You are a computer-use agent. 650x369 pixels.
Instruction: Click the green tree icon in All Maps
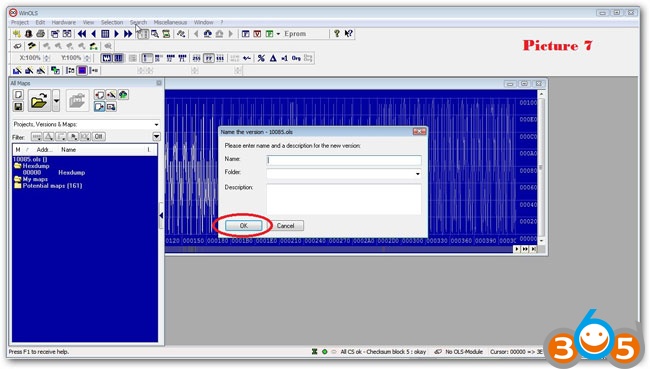[123, 95]
